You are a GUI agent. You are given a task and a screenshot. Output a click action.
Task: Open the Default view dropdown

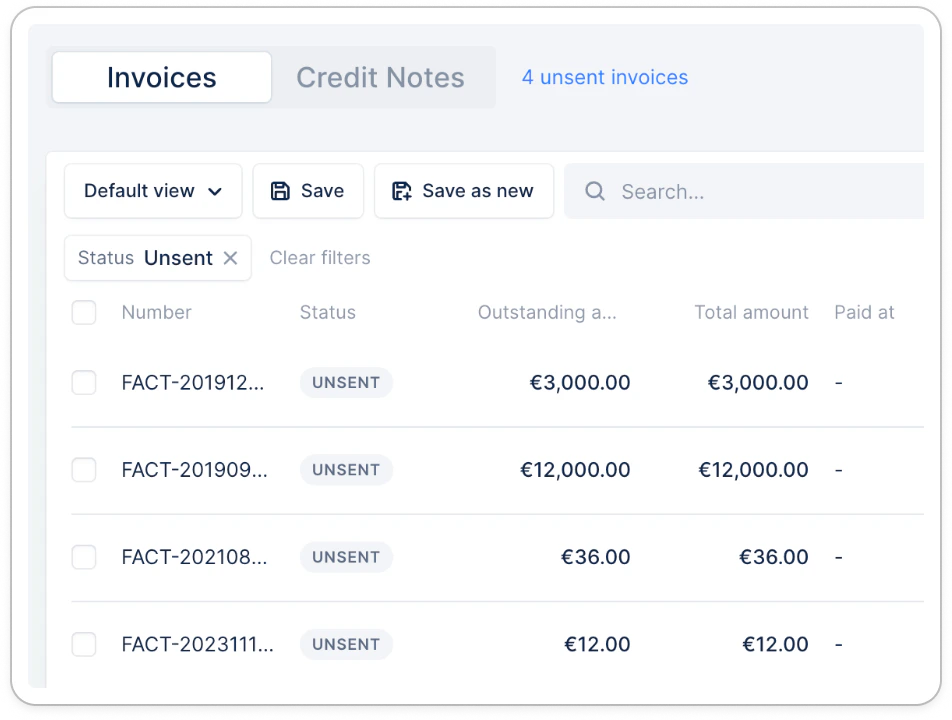coord(153,191)
